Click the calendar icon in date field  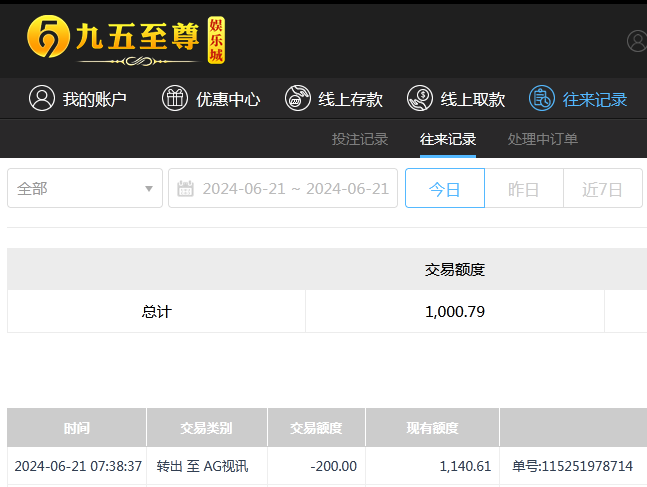(x=185, y=188)
